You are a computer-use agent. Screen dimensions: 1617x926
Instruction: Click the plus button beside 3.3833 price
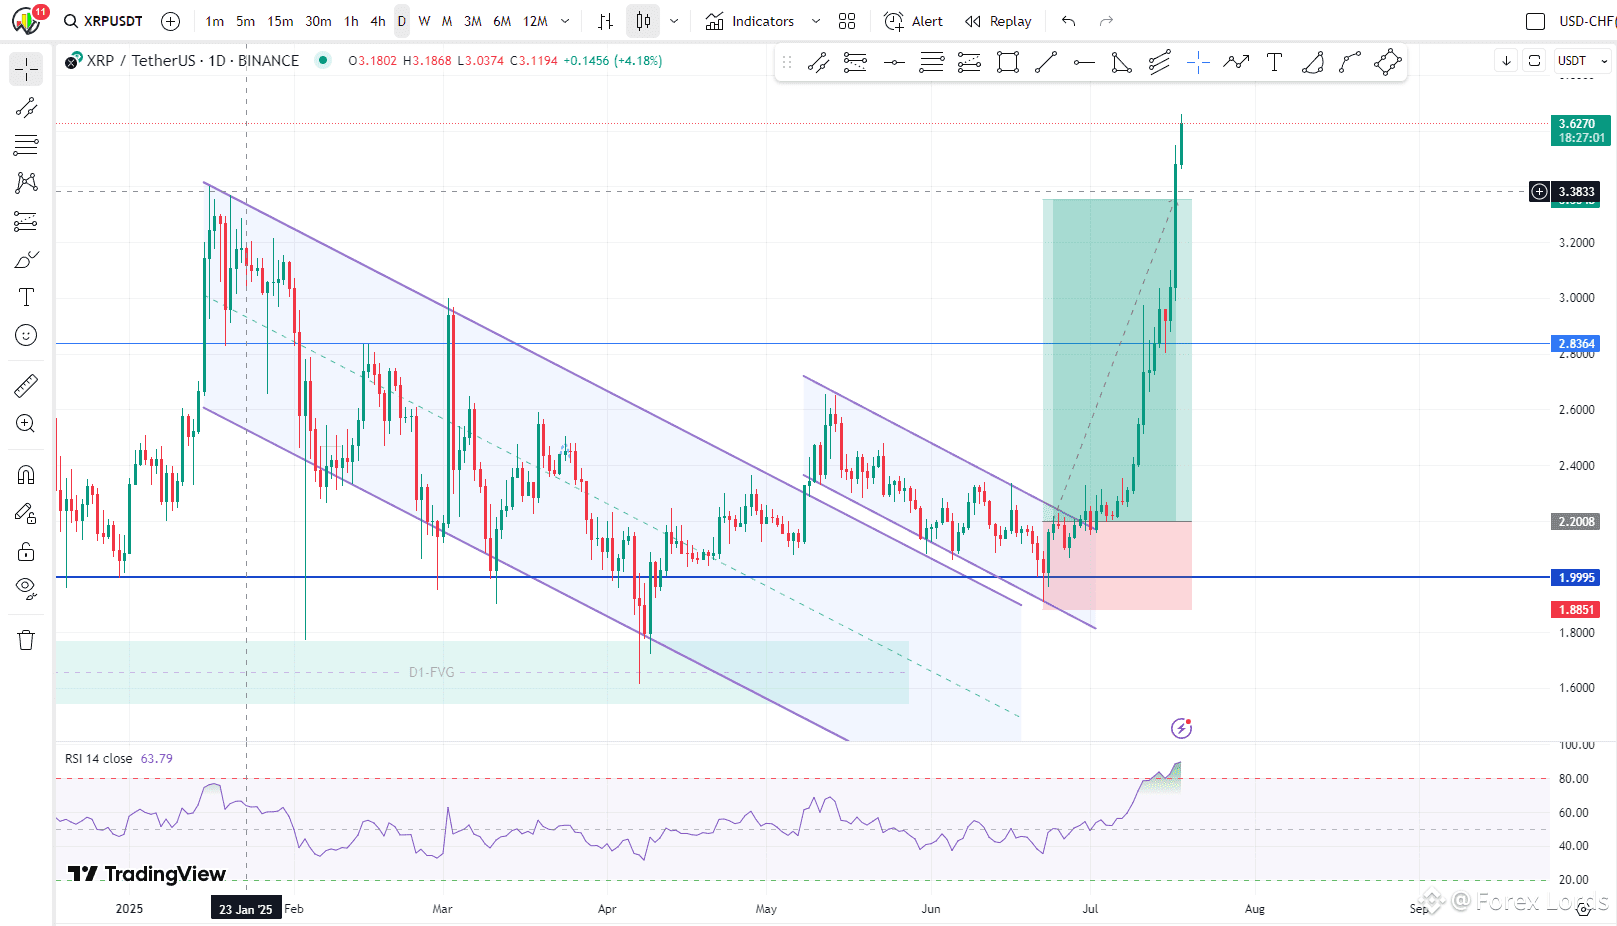pos(1539,191)
